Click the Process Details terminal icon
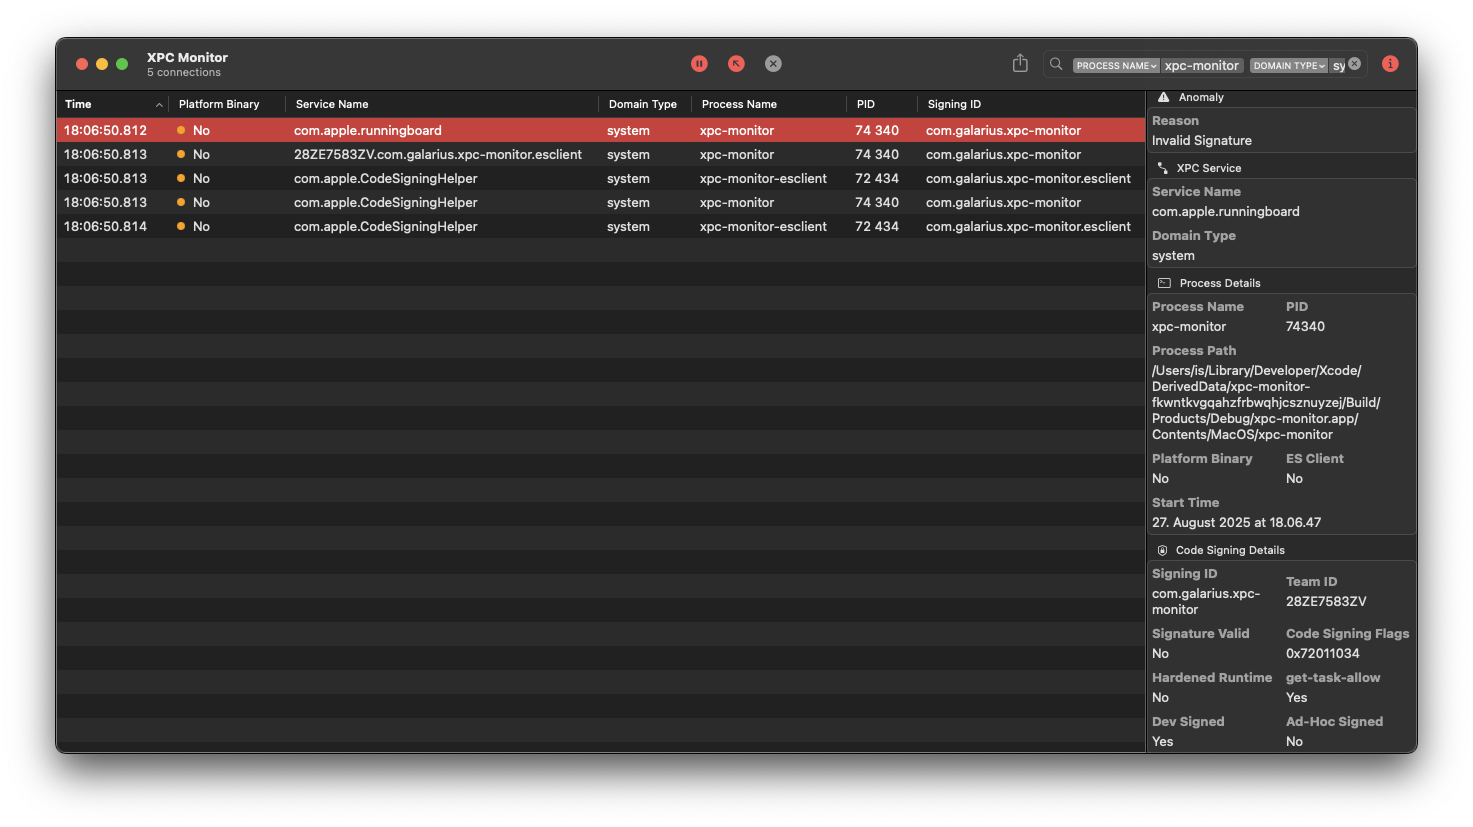 point(1164,283)
